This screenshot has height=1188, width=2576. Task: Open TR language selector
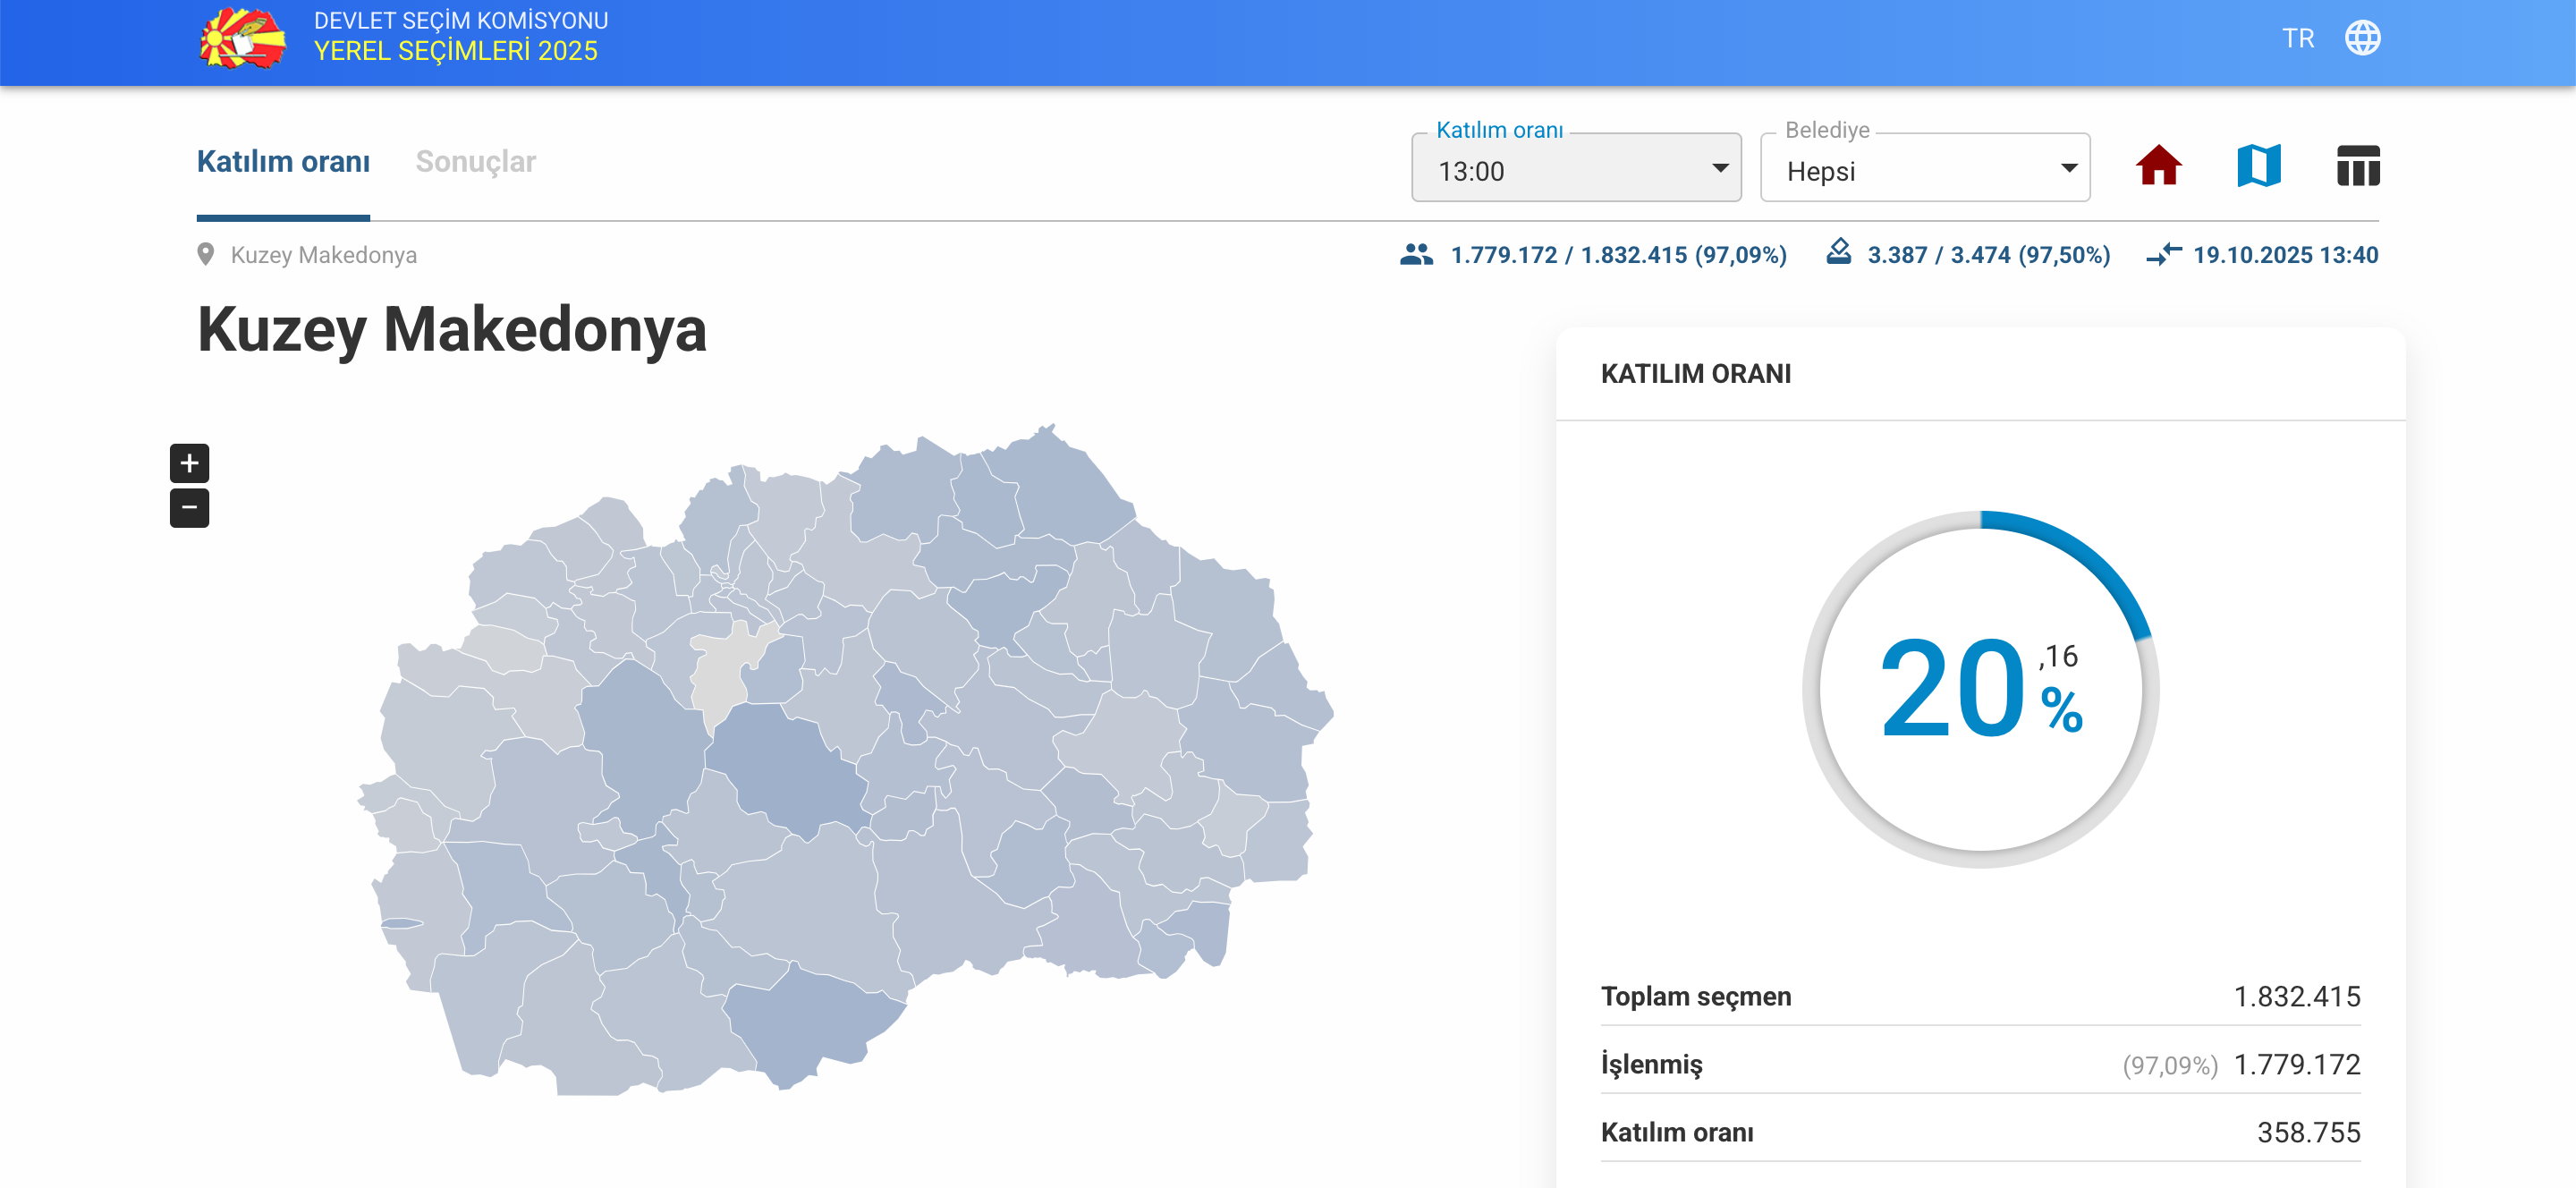point(2297,38)
